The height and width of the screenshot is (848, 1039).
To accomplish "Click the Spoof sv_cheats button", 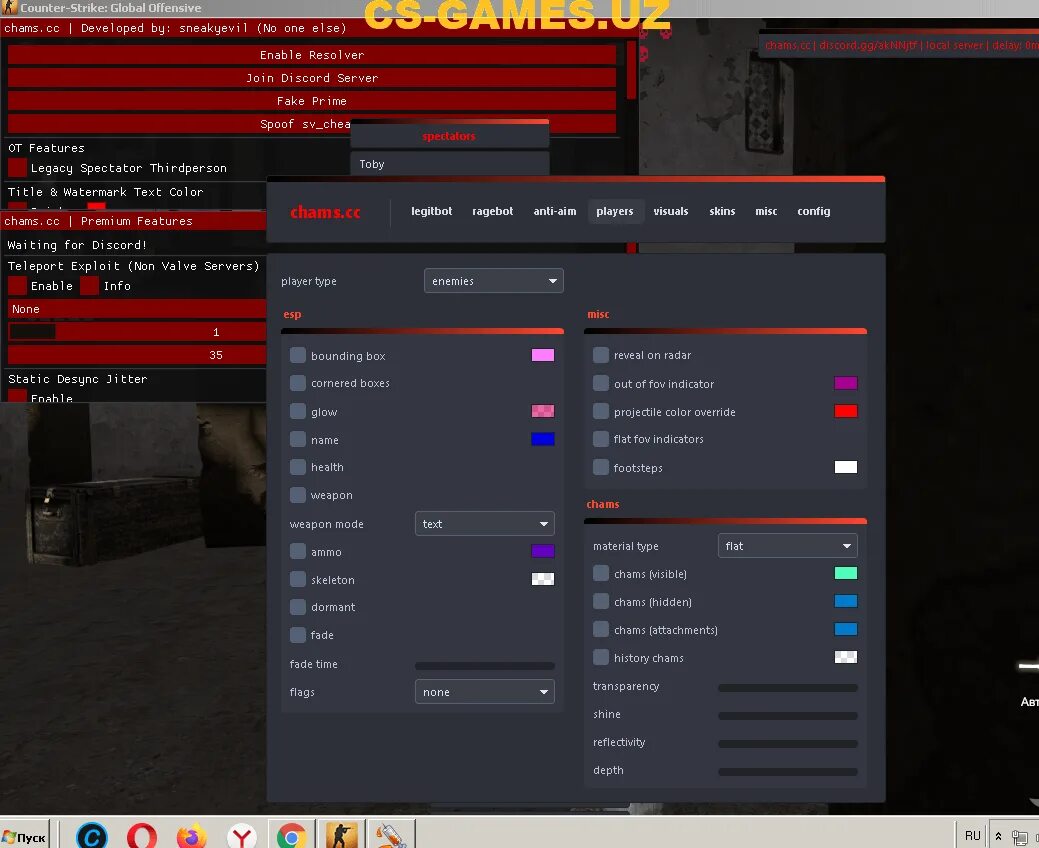I will (311, 124).
